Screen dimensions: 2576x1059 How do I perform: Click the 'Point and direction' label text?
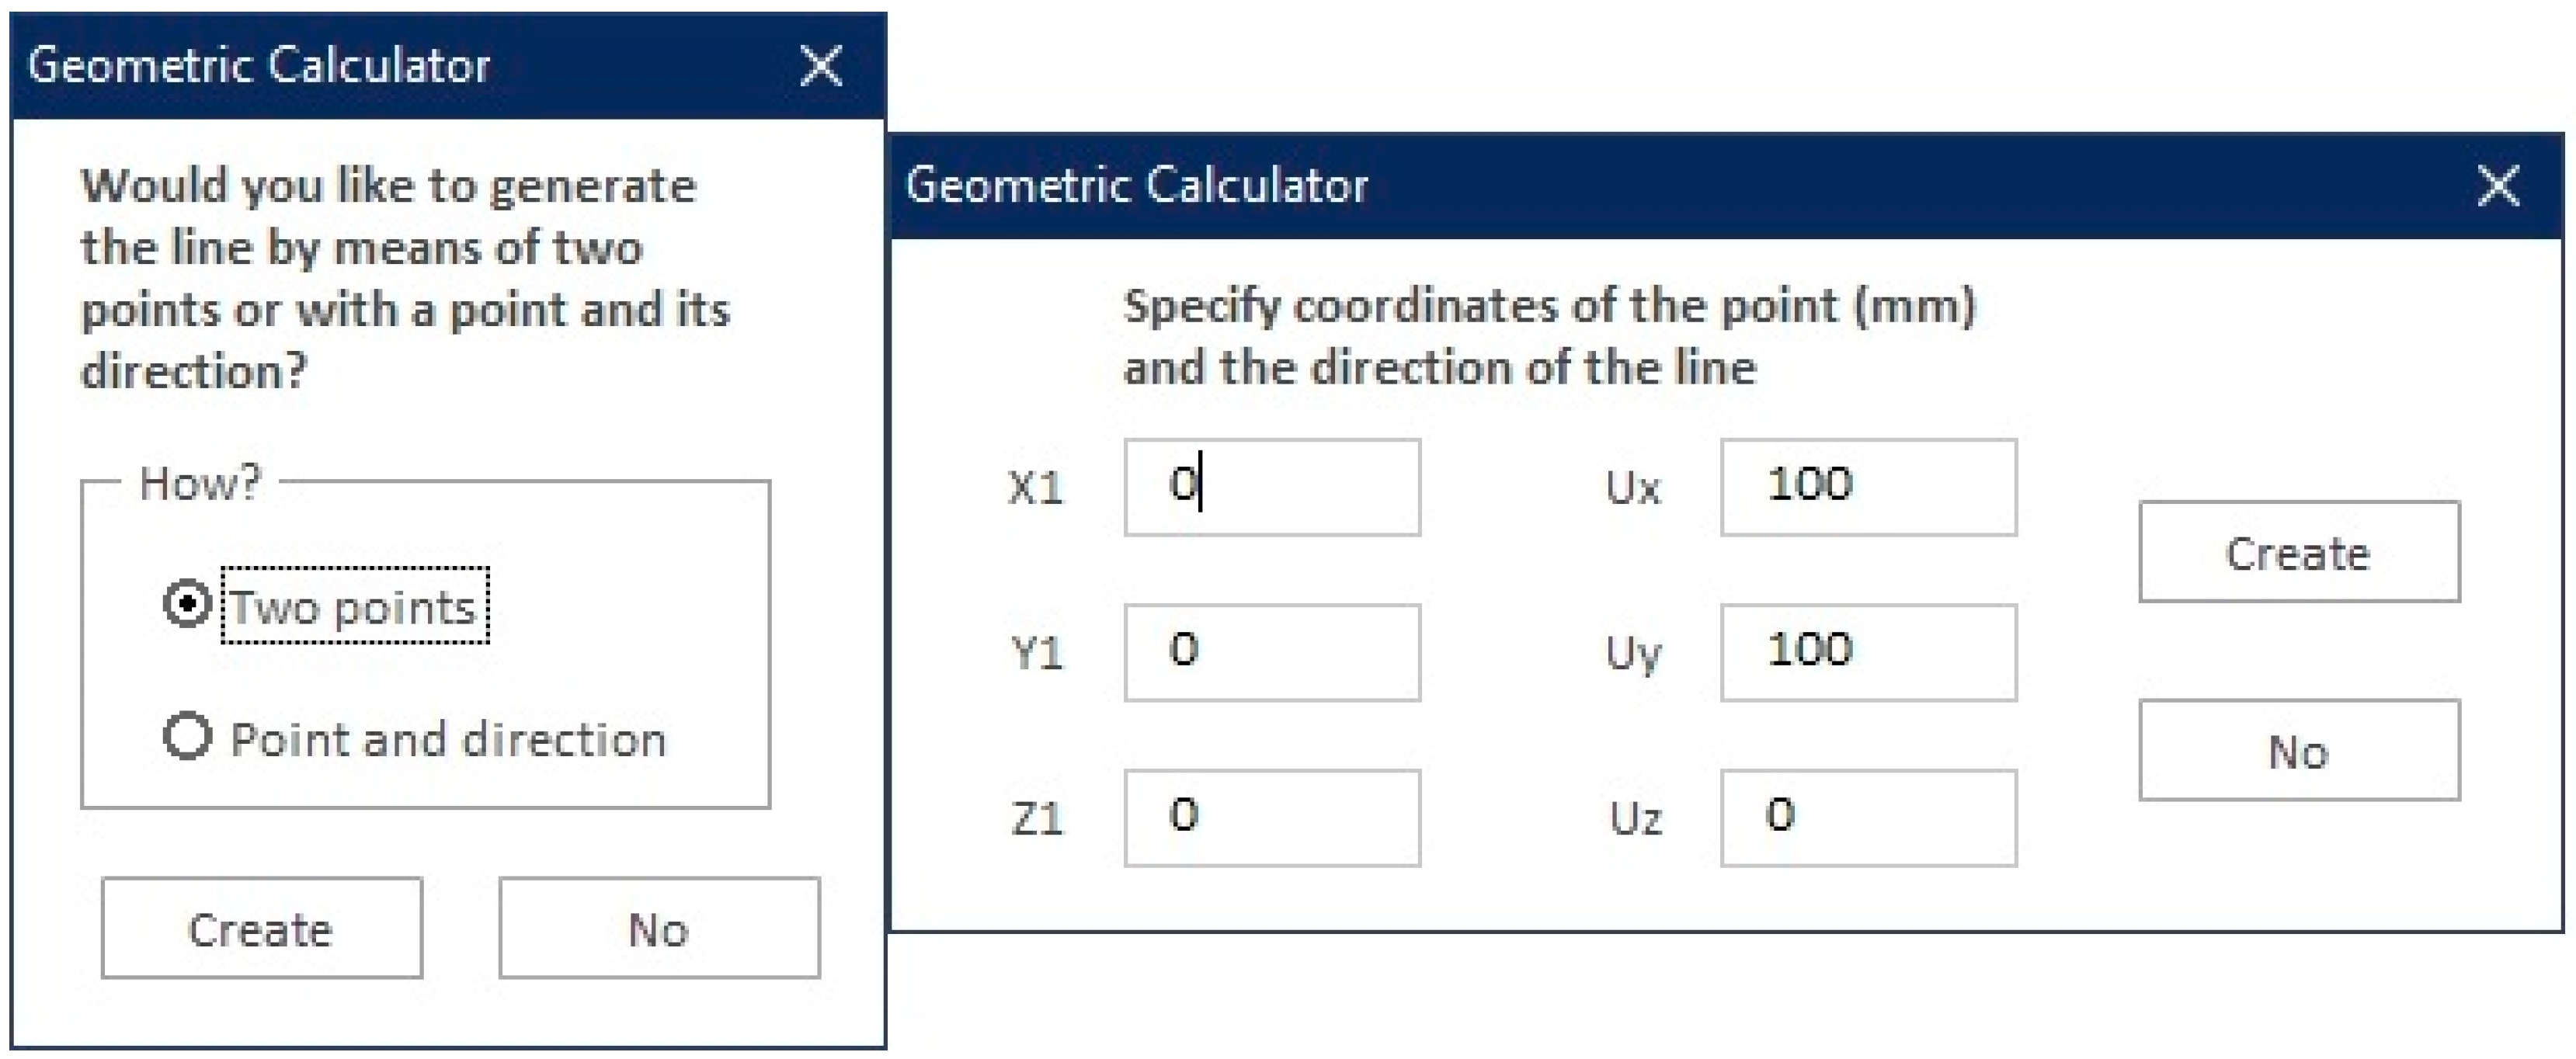pyautogui.click(x=448, y=740)
